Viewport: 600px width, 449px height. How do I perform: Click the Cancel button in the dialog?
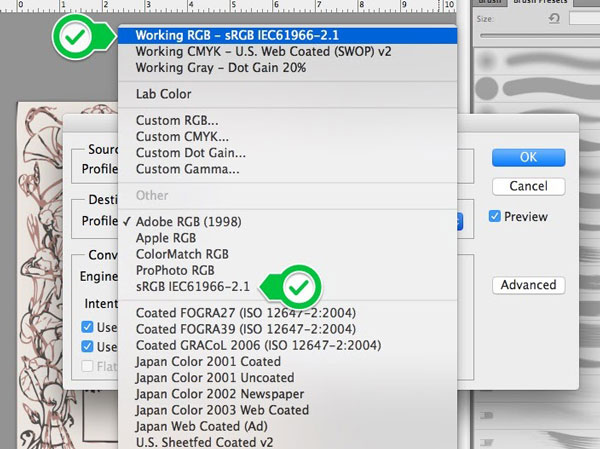[528, 186]
